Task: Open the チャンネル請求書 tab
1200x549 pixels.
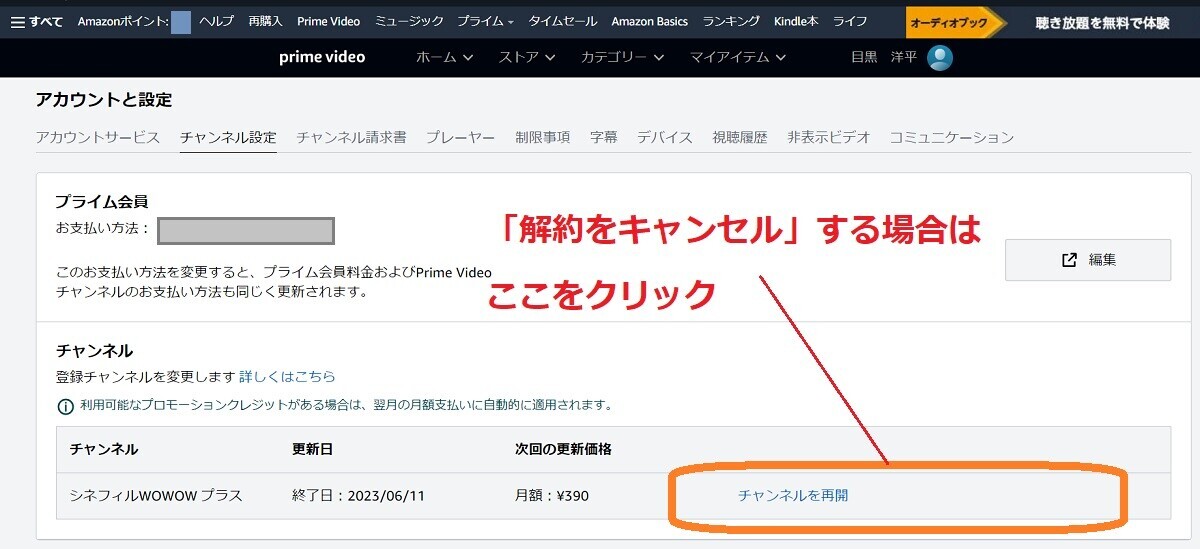Action: [351, 138]
